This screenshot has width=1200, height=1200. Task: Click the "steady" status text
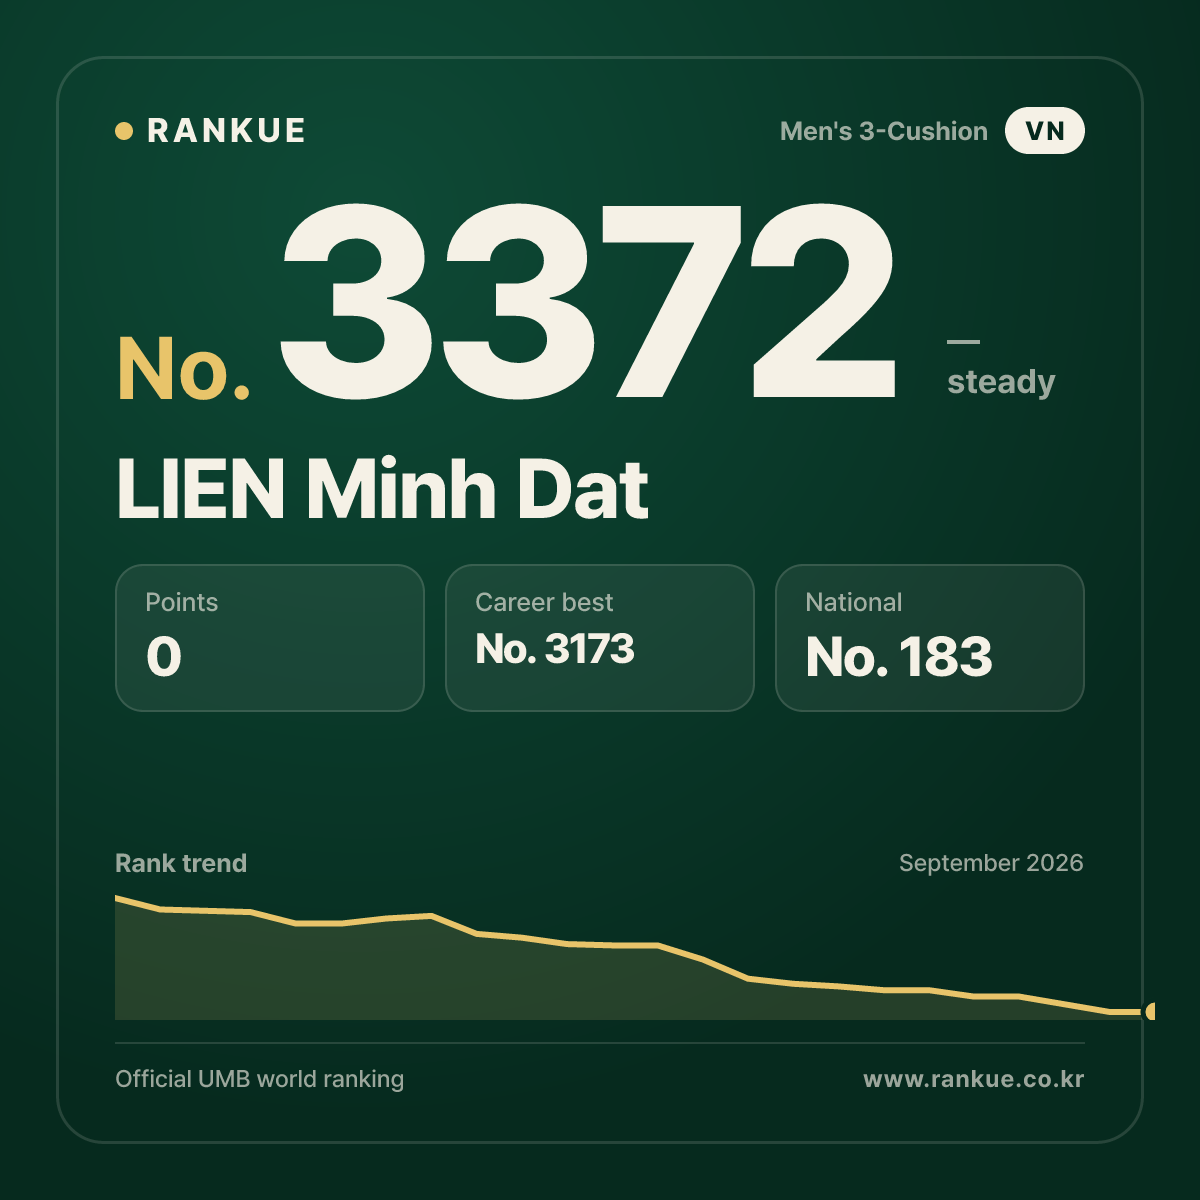[x=1001, y=382]
